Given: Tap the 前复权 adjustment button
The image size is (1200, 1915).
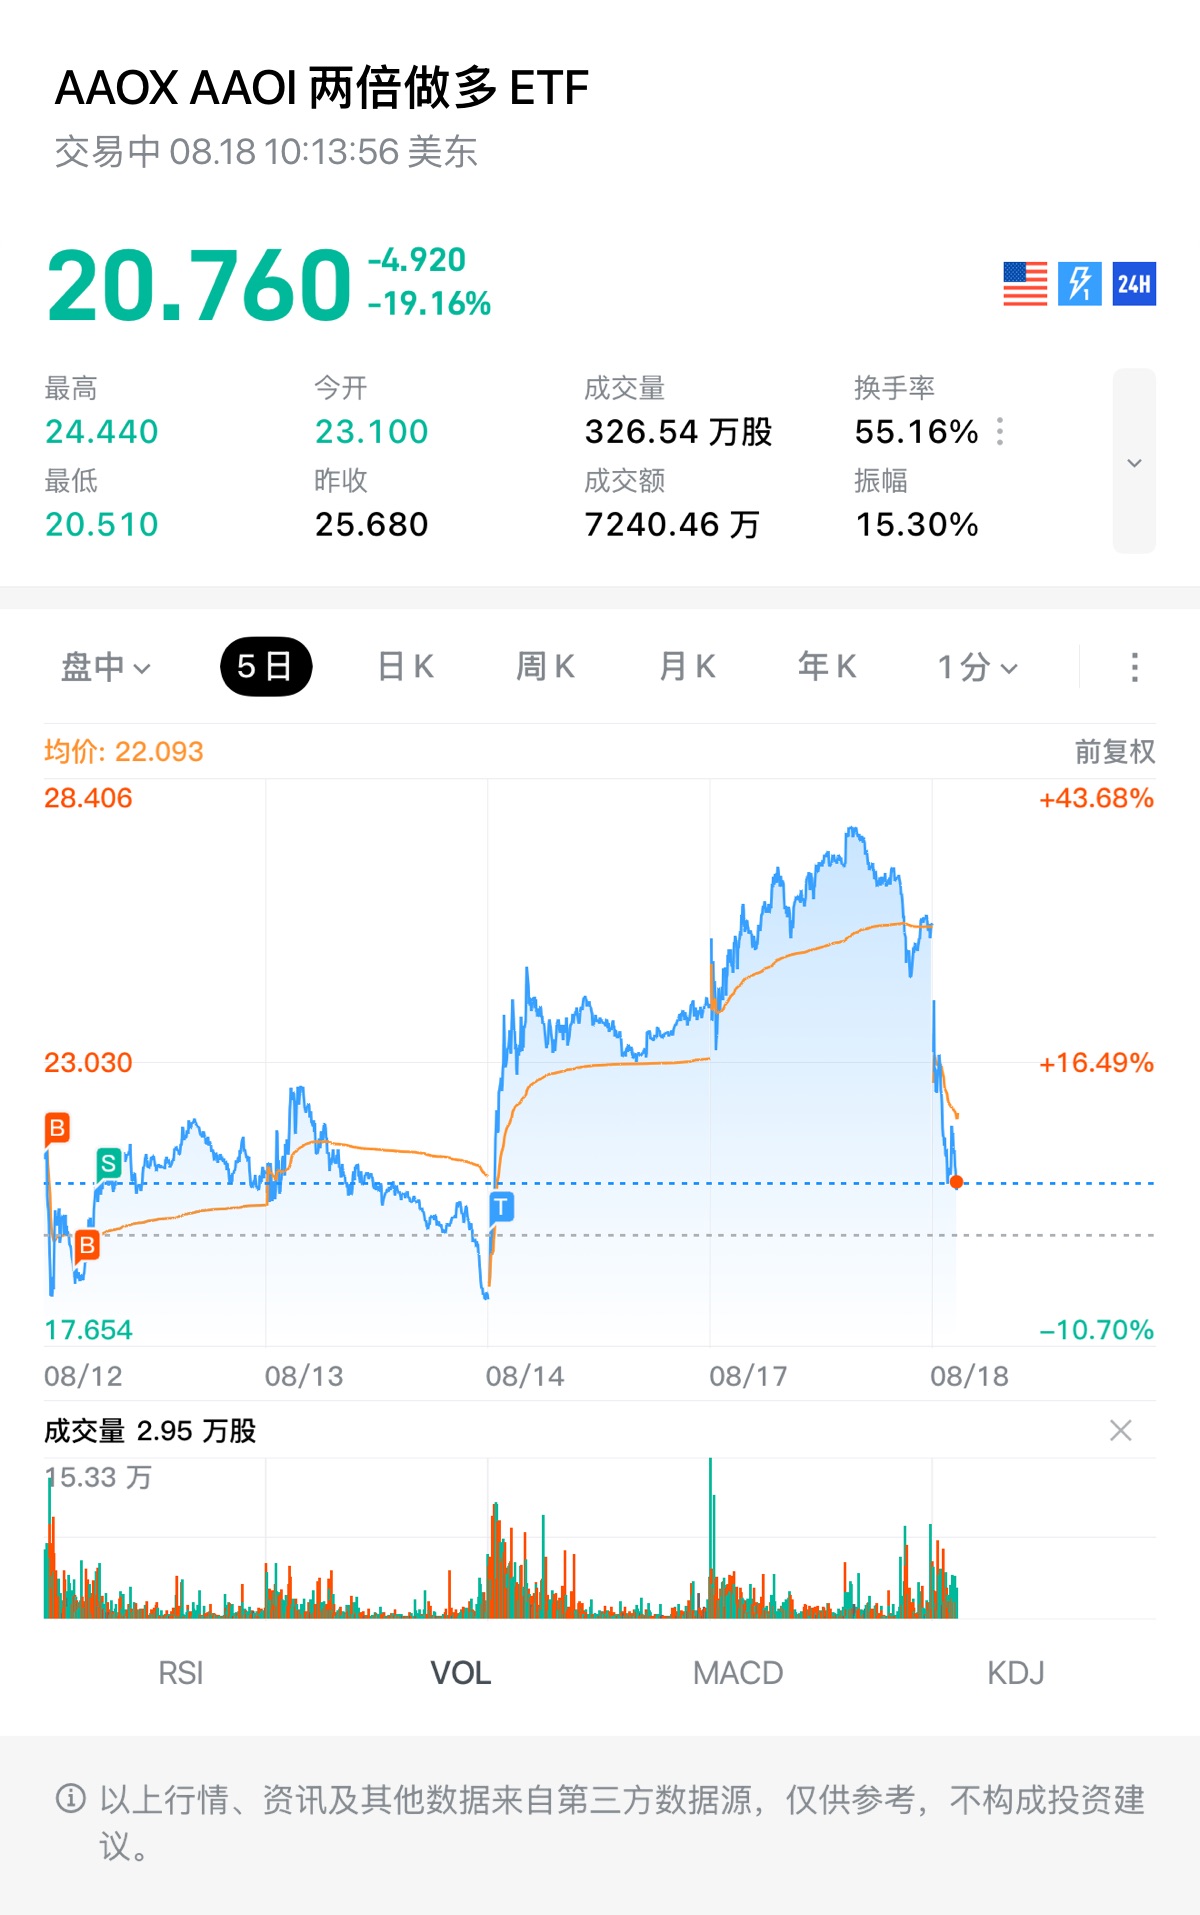Looking at the screenshot, I should pos(1115,752).
